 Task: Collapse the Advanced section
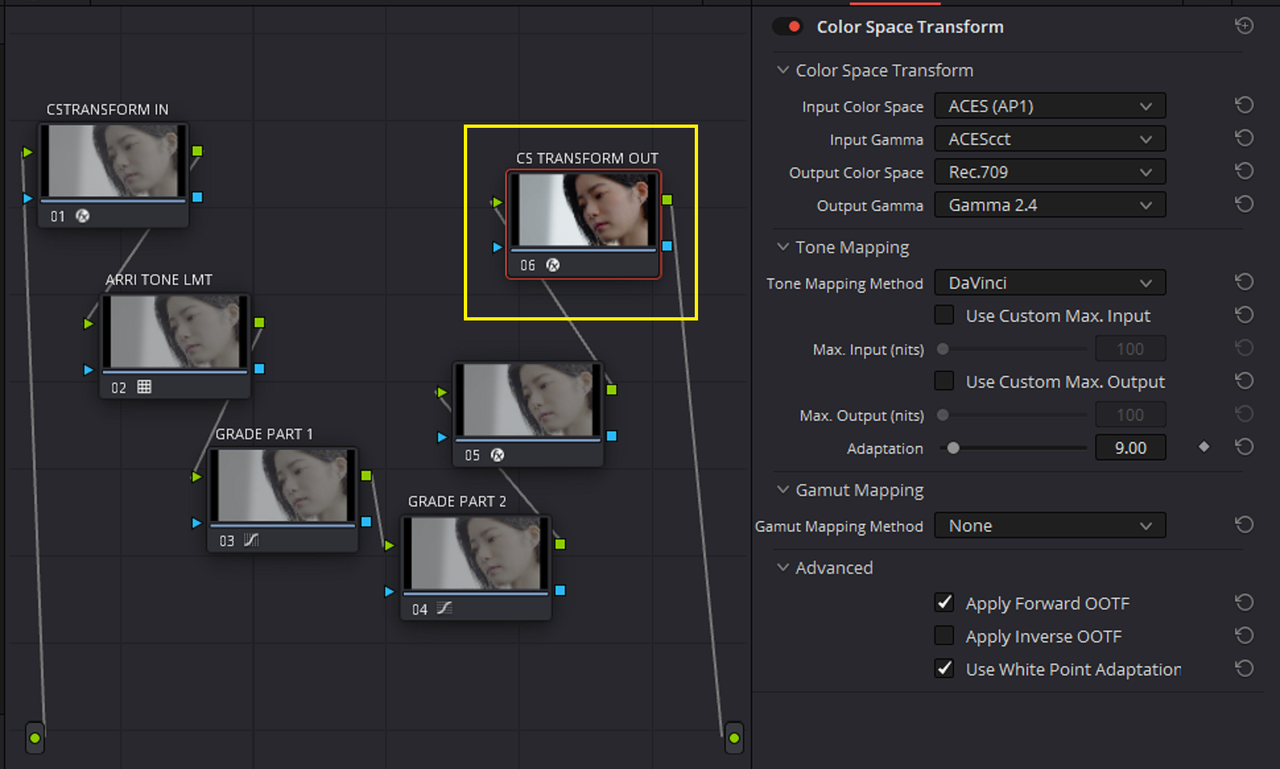pyautogui.click(x=782, y=568)
